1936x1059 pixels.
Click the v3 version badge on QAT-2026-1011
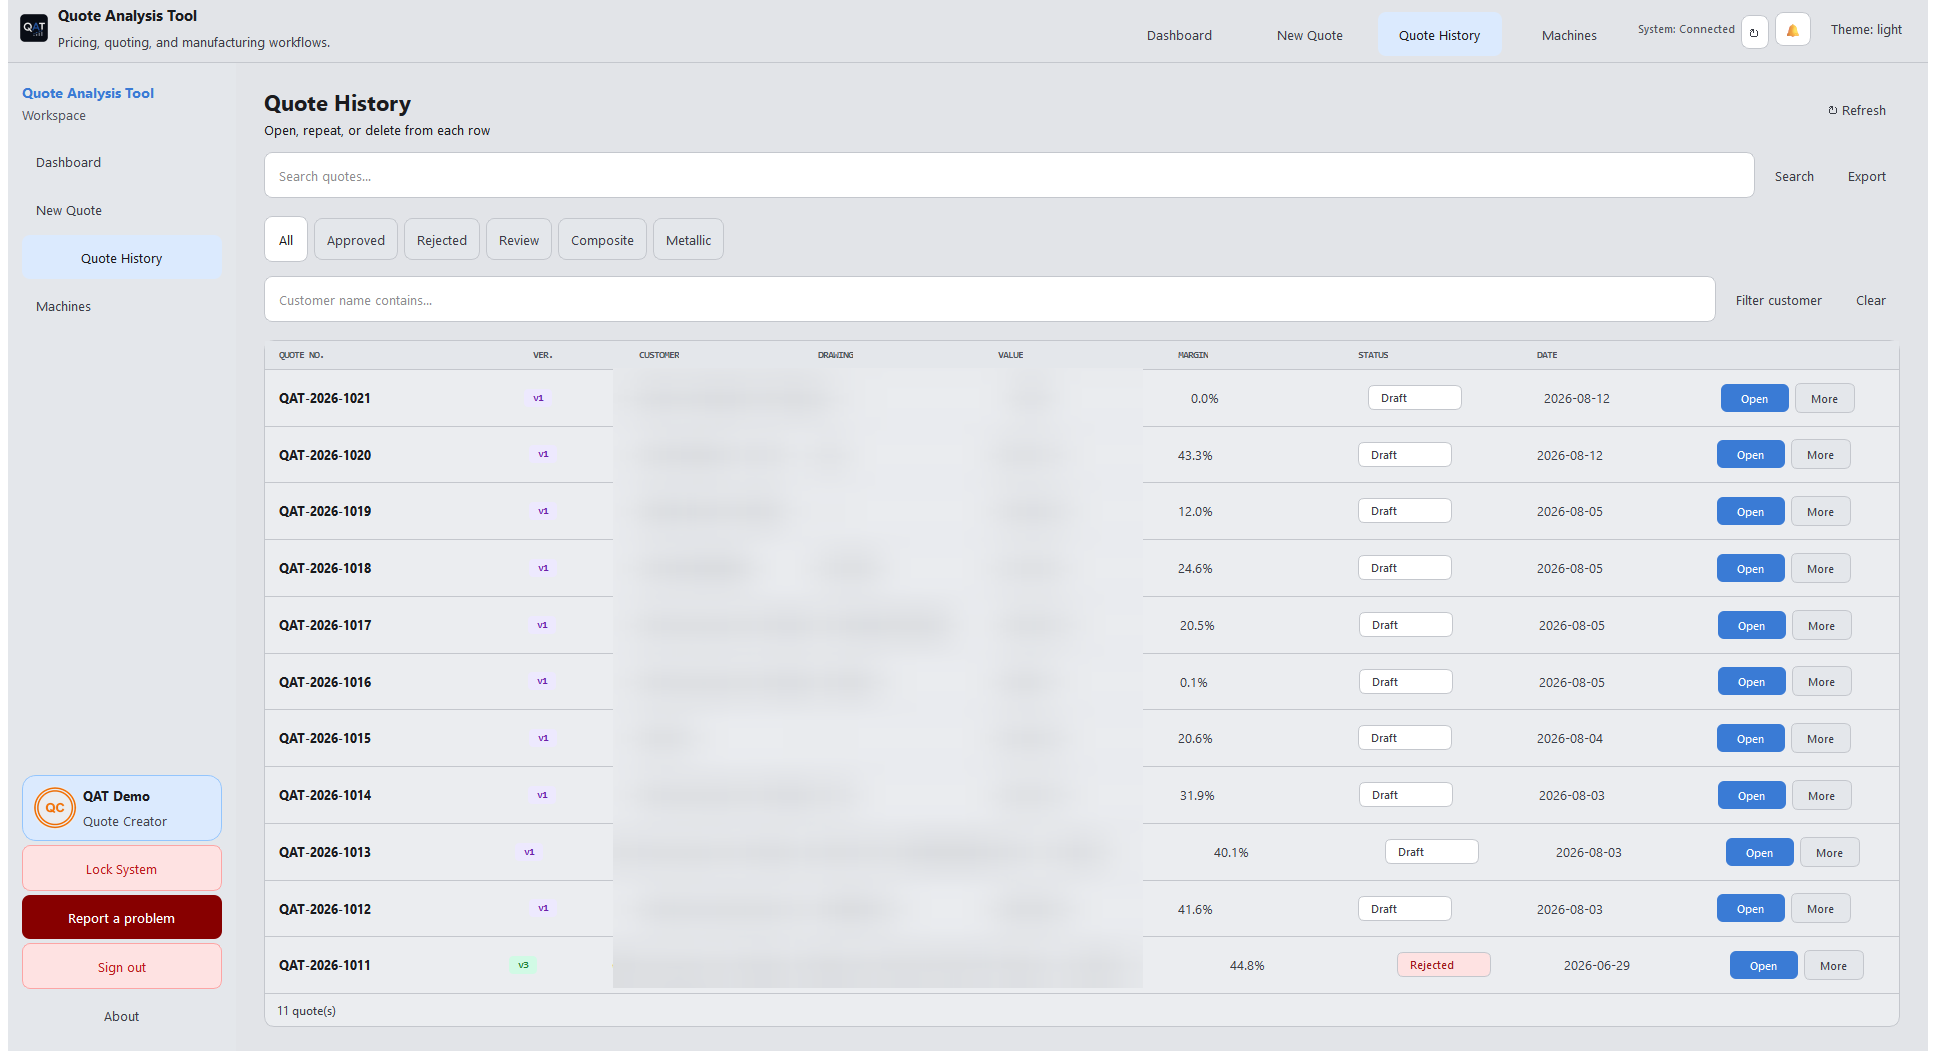pos(523,965)
